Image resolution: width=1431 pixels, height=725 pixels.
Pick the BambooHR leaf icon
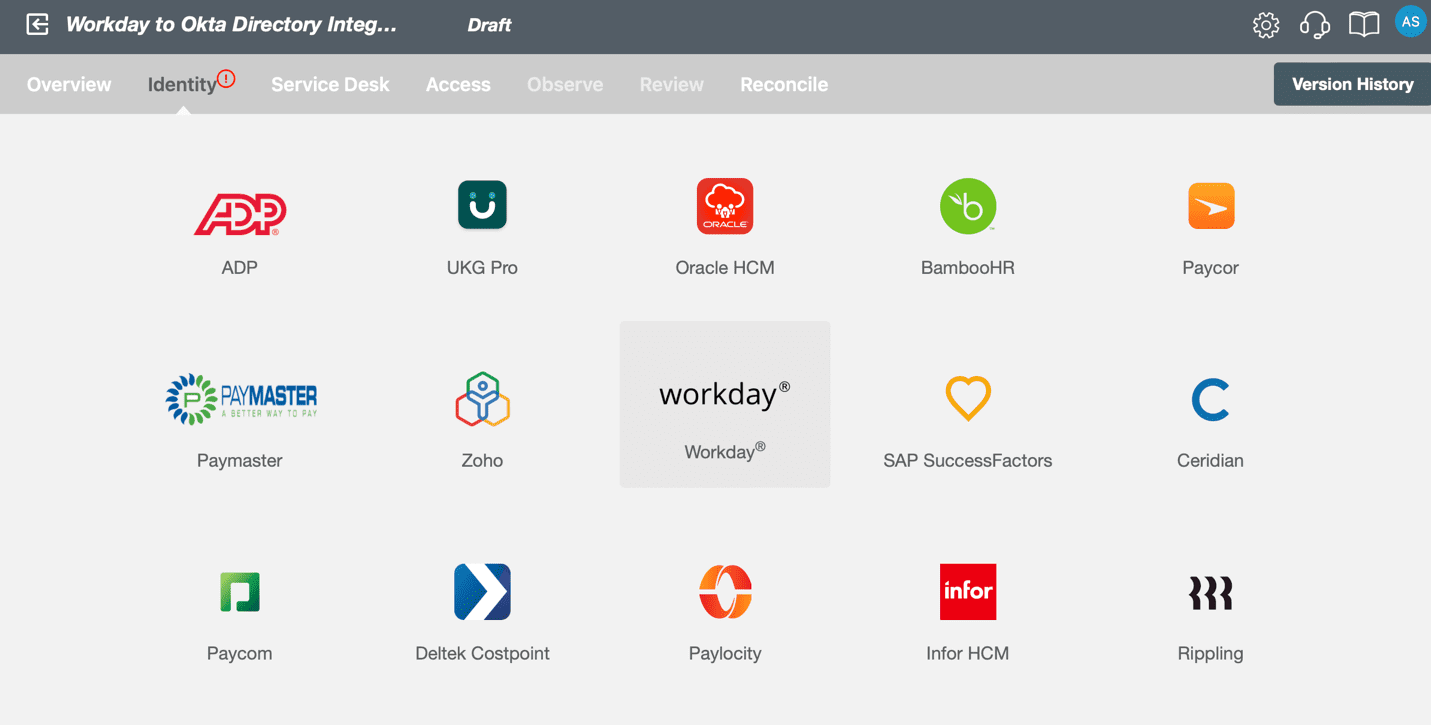click(x=967, y=206)
